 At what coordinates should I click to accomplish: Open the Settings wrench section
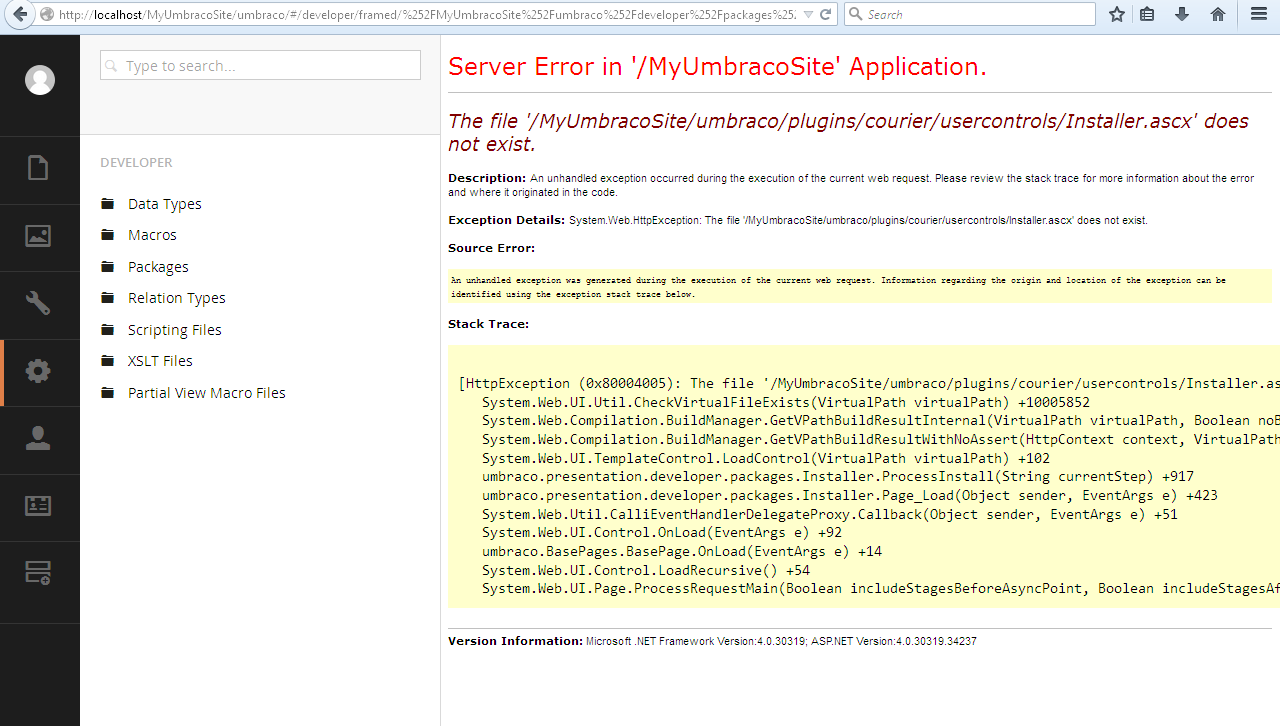(x=38, y=303)
